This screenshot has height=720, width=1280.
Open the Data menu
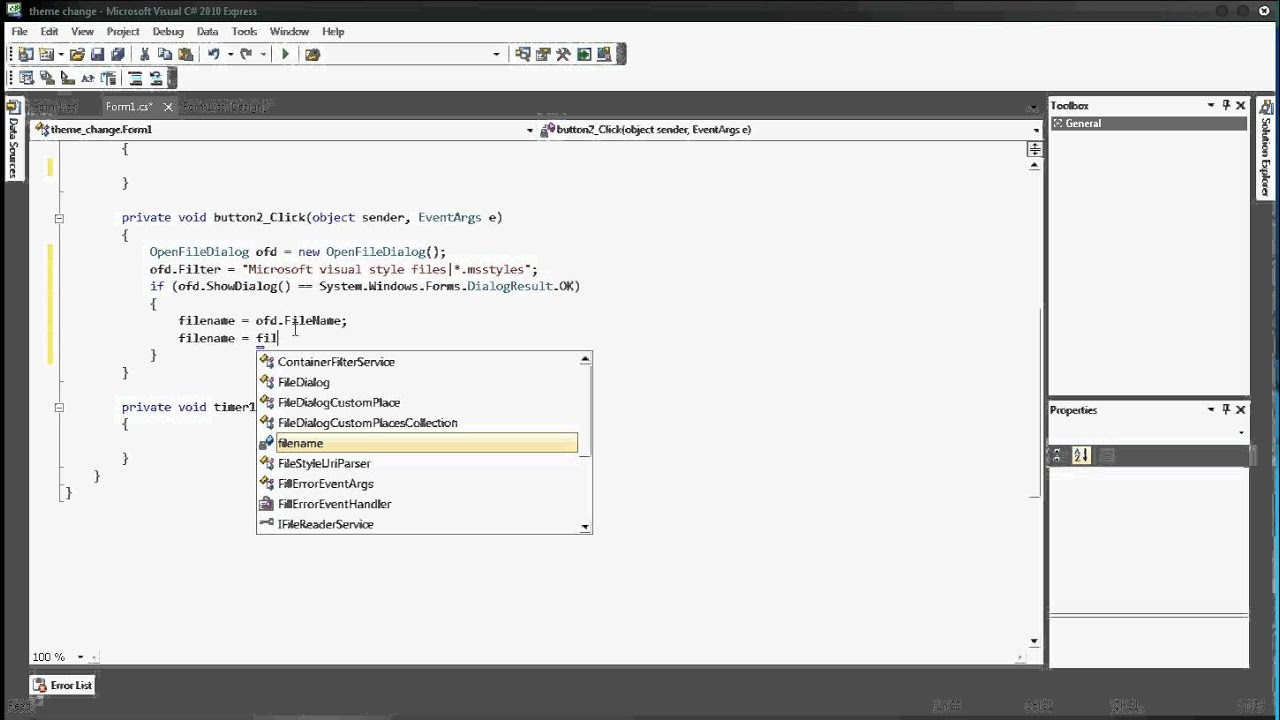click(x=207, y=32)
